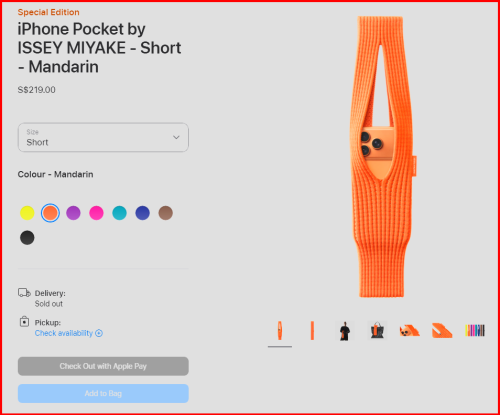
Task: Pick the dark blue colour swatch
Action: click(x=142, y=213)
